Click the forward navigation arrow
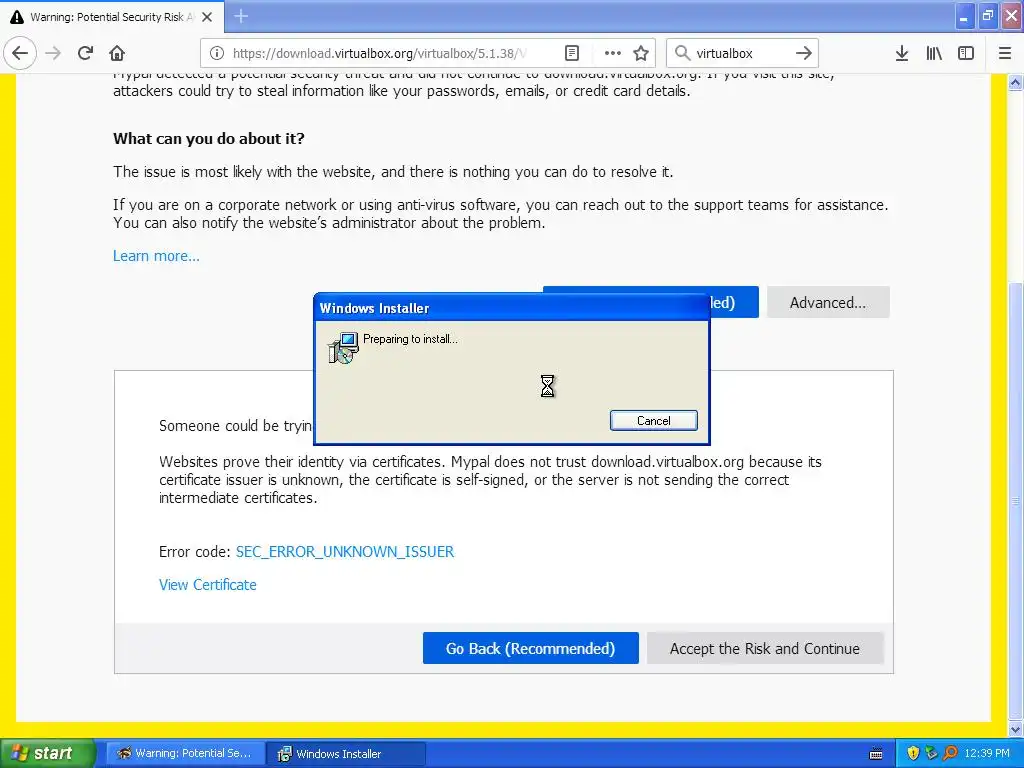The height and width of the screenshot is (768, 1024). tap(53, 53)
